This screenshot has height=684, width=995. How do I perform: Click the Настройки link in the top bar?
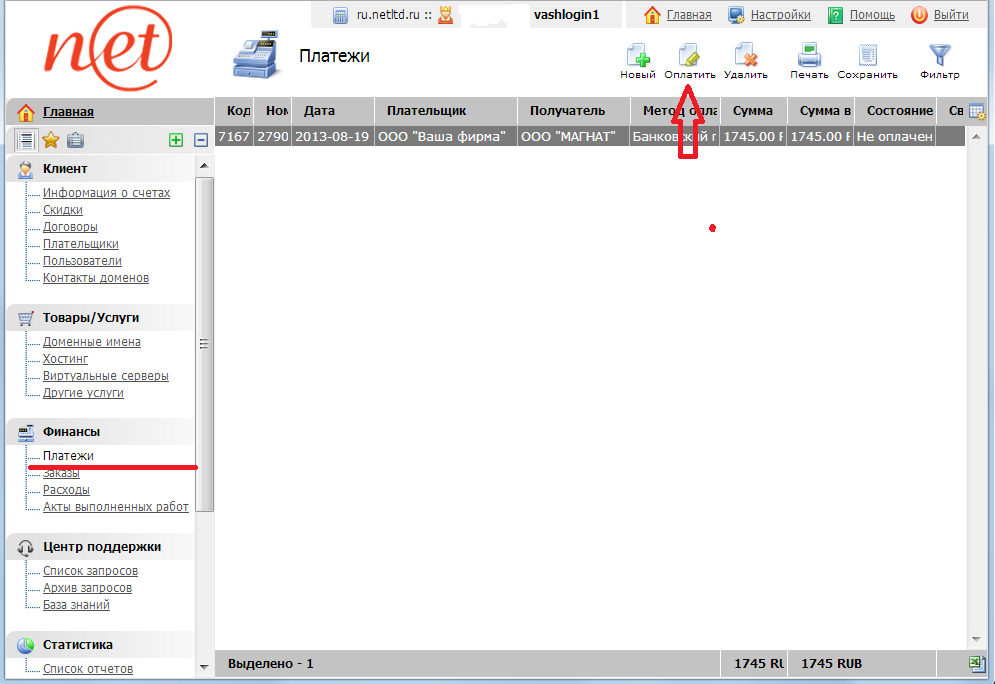coord(780,15)
